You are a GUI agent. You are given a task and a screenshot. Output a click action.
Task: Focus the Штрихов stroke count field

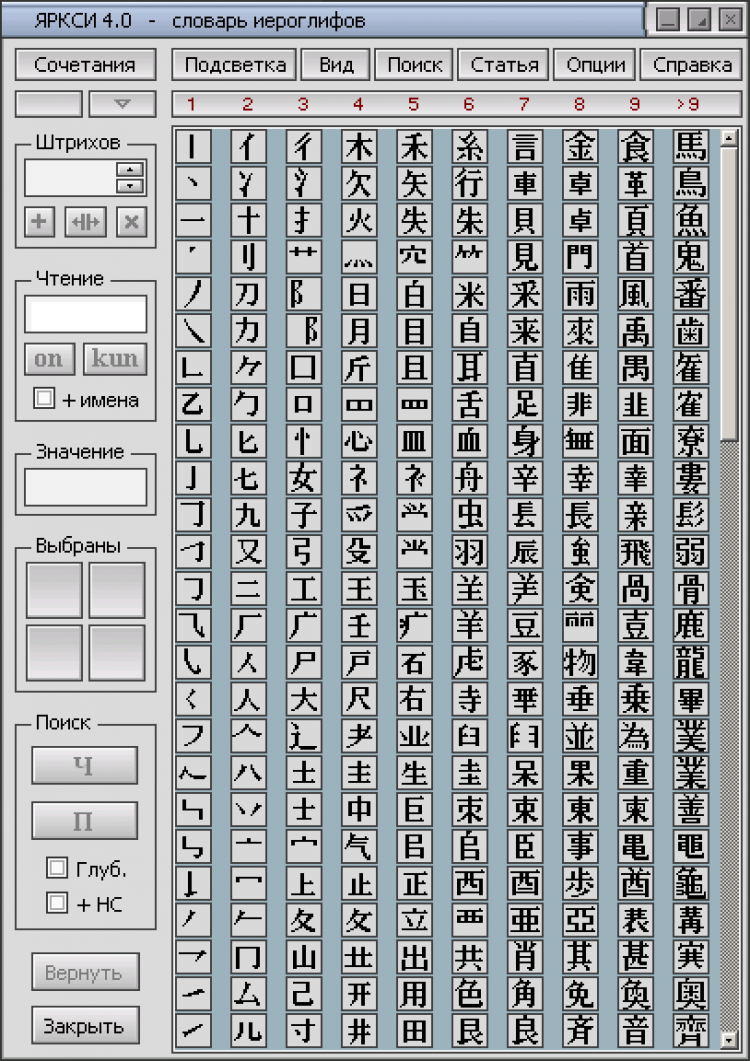pyautogui.click(x=69, y=178)
